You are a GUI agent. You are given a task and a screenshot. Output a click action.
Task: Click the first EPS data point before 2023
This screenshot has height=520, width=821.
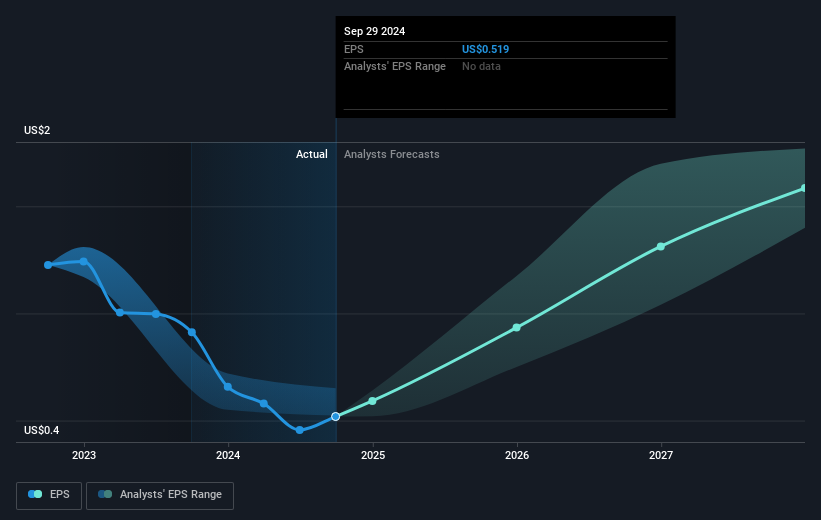coord(48,265)
